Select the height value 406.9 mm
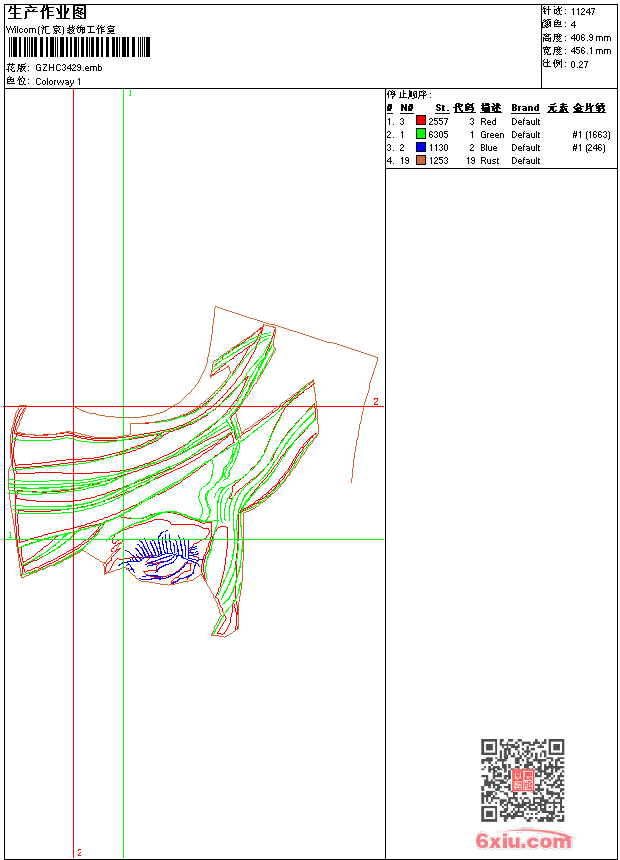Screen dimensions: 620x860 click(x=590, y=37)
